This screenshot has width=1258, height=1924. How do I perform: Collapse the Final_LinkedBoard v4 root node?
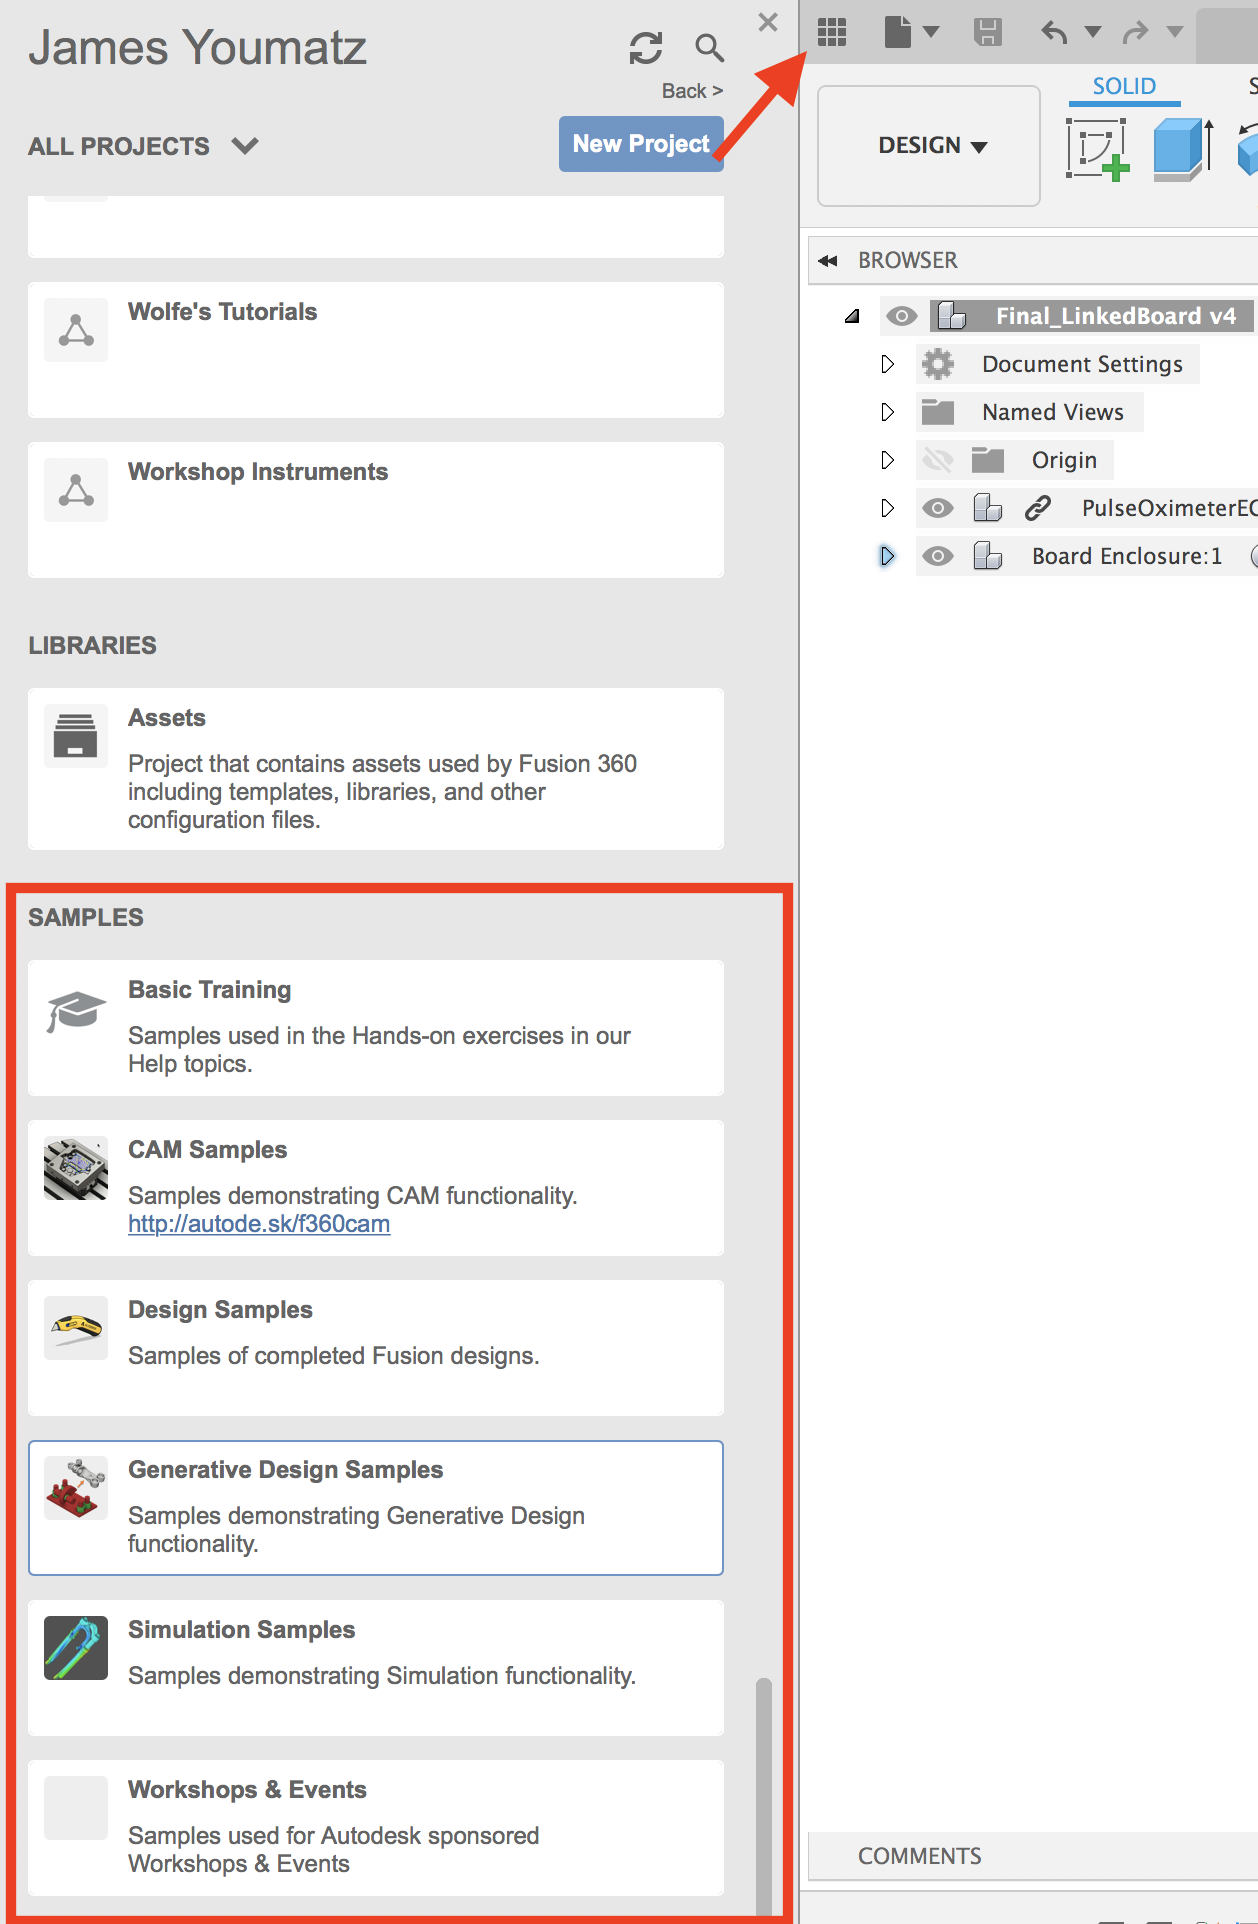point(852,316)
